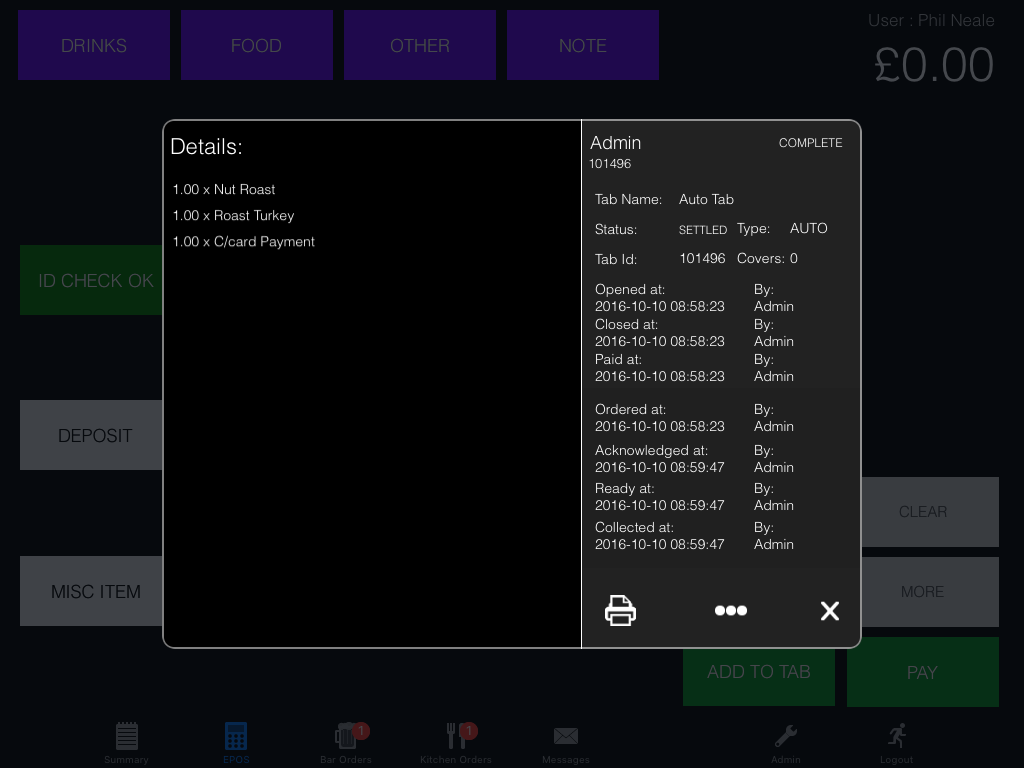Open more options with three dots icon
The height and width of the screenshot is (768, 1024).
pyautogui.click(x=730, y=611)
